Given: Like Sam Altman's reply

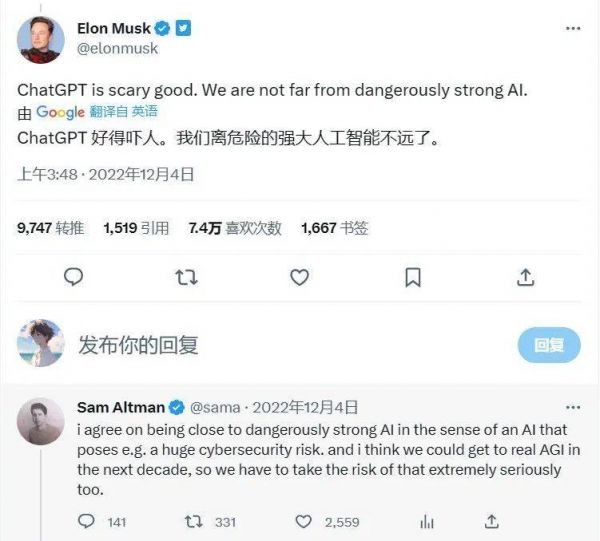Looking at the screenshot, I should [304, 521].
